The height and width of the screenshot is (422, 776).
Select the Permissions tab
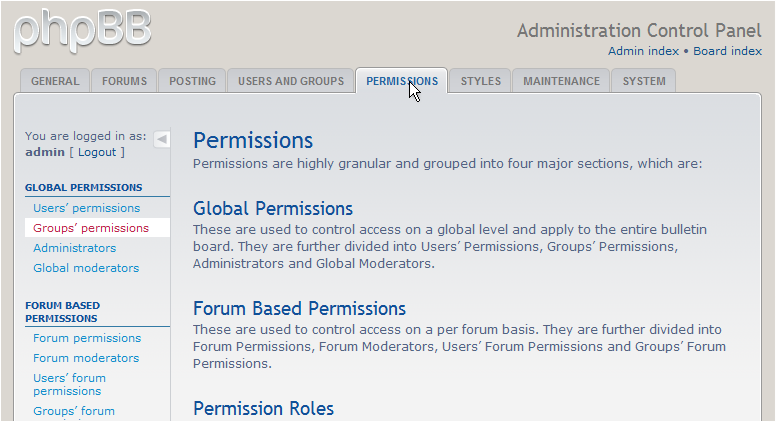(401, 81)
